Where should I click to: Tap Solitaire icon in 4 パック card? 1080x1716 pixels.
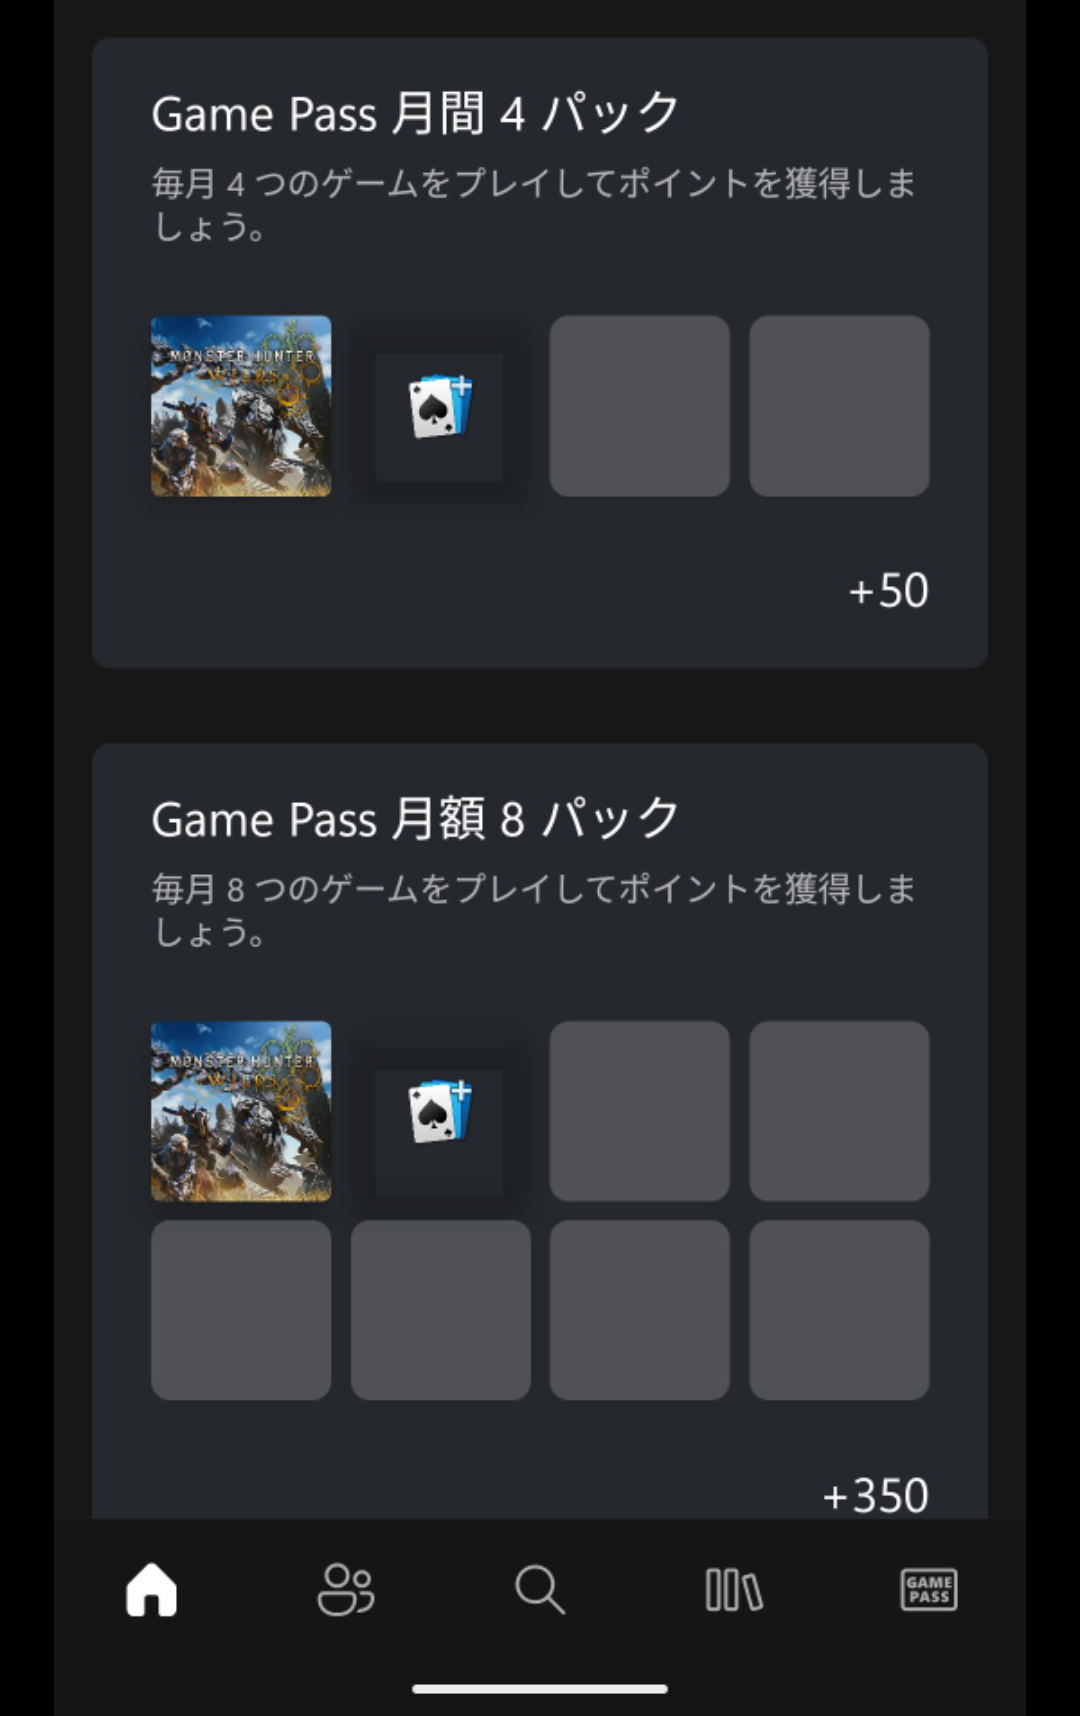[440, 406]
